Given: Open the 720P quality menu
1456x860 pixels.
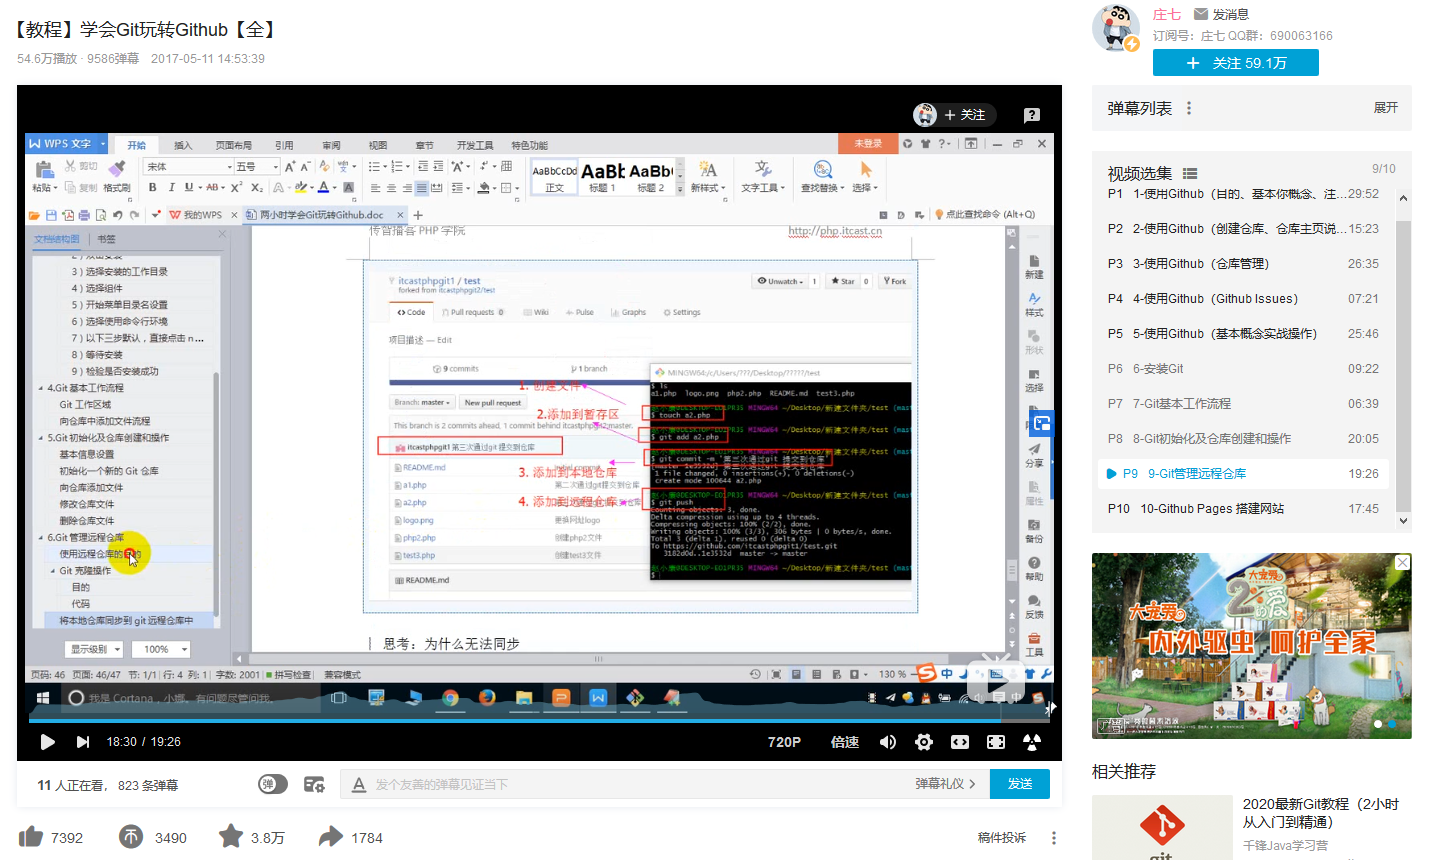Looking at the screenshot, I should [784, 742].
